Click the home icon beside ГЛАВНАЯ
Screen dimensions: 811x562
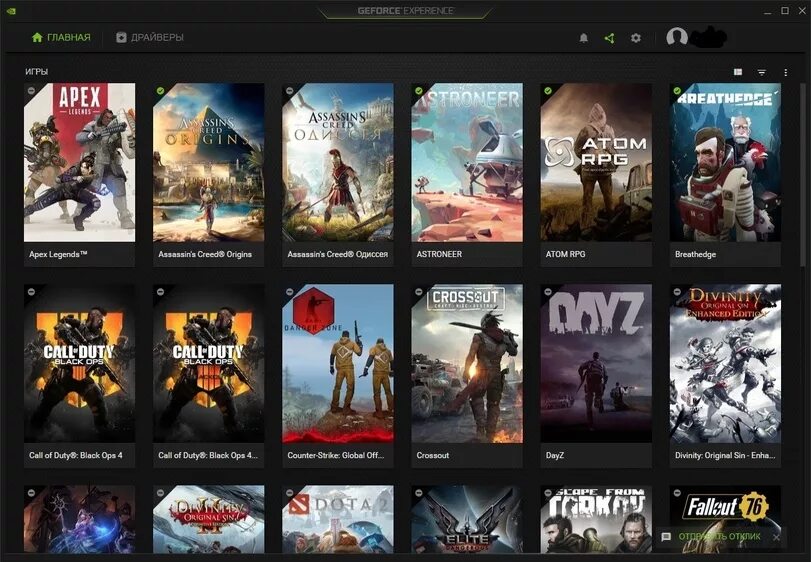pos(37,37)
